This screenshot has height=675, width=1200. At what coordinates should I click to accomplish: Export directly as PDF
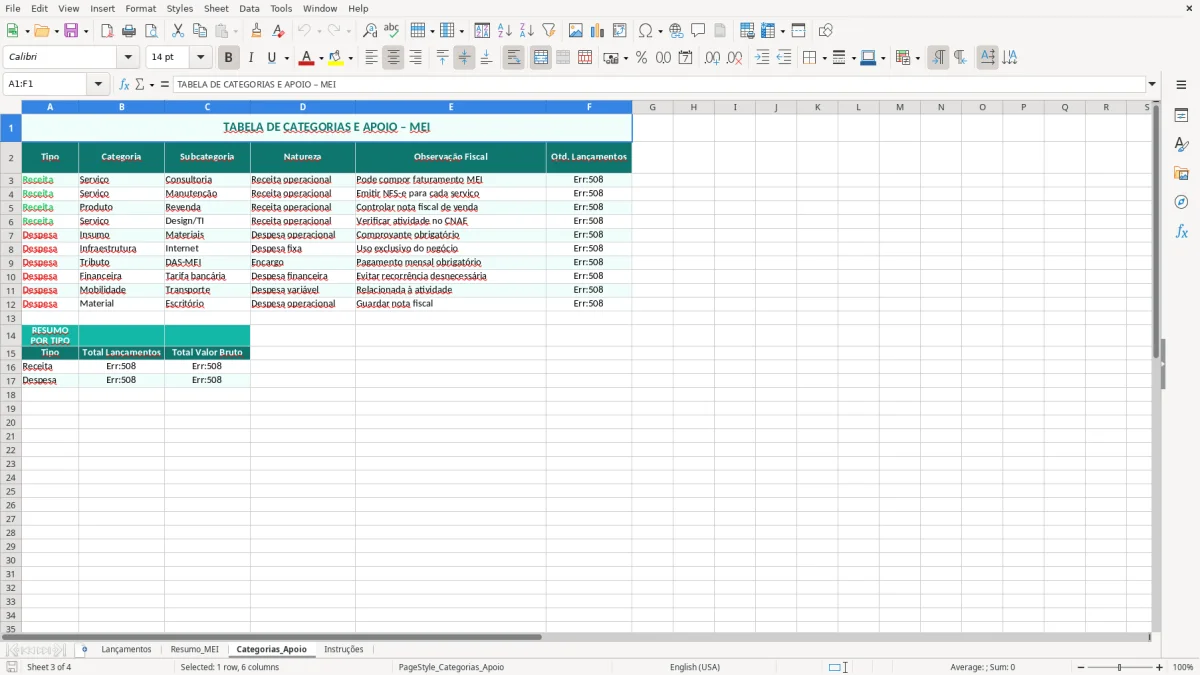tap(107, 31)
